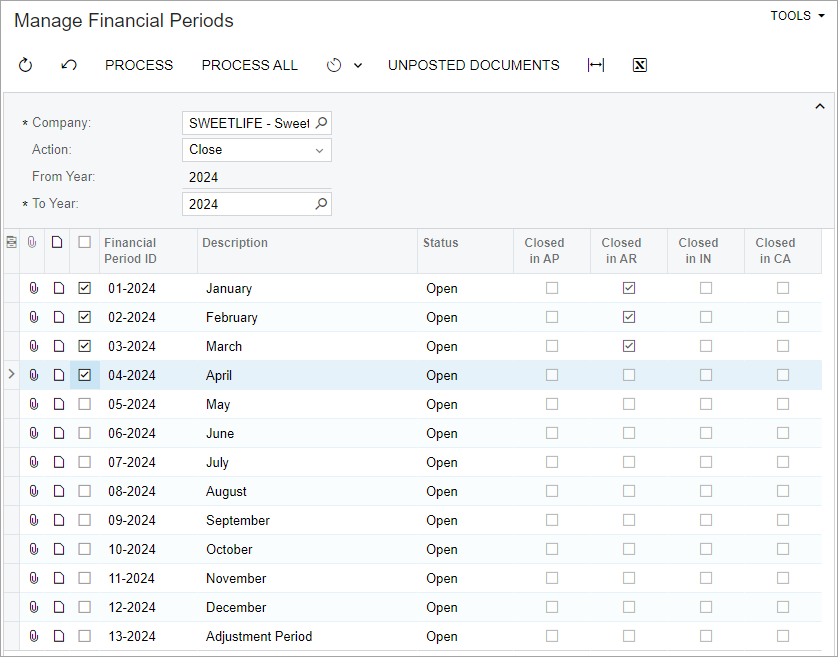
Task: Open the Tools menu
Action: point(796,16)
